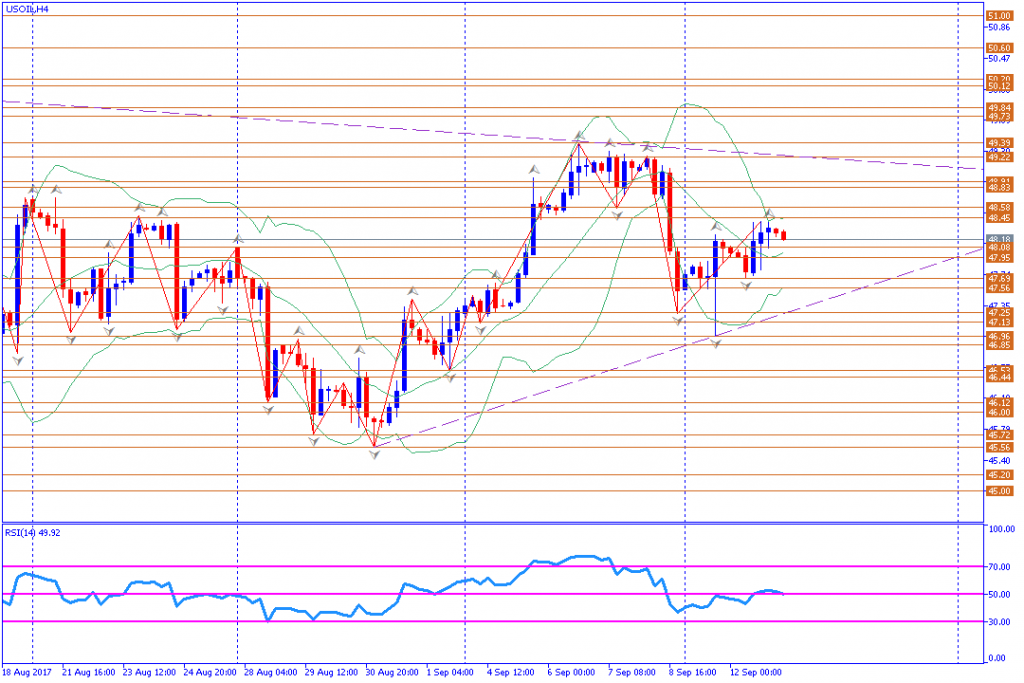Image resolution: width=1024 pixels, height=683 pixels.
Task: Click the 51.00 price level tag
Action: pos(999,16)
